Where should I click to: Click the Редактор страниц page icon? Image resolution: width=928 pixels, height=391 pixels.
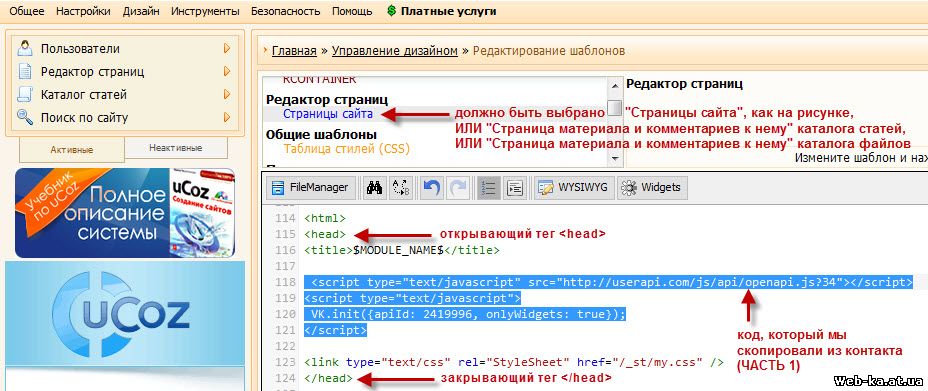25,72
